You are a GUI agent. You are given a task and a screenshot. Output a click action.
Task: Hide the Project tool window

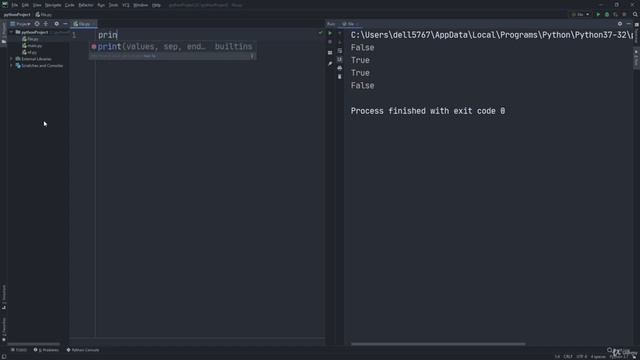[65, 24]
